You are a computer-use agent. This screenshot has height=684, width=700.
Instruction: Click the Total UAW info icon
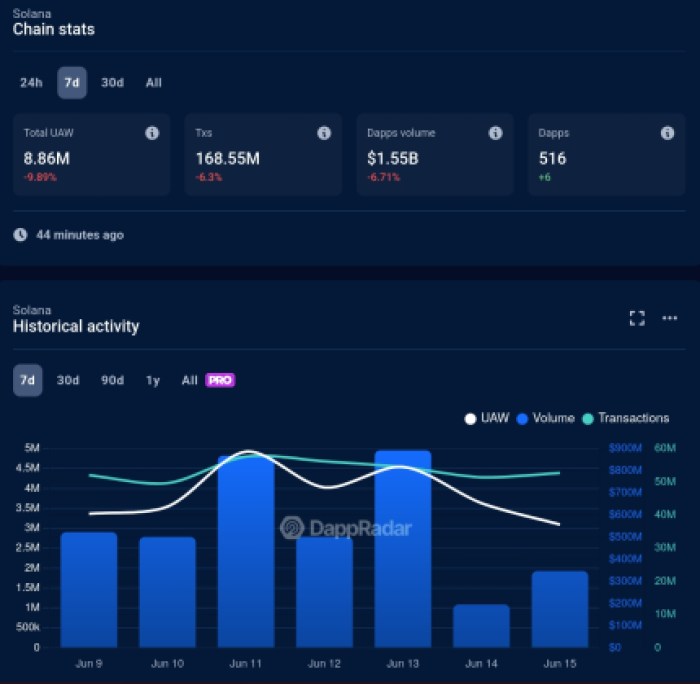152,133
